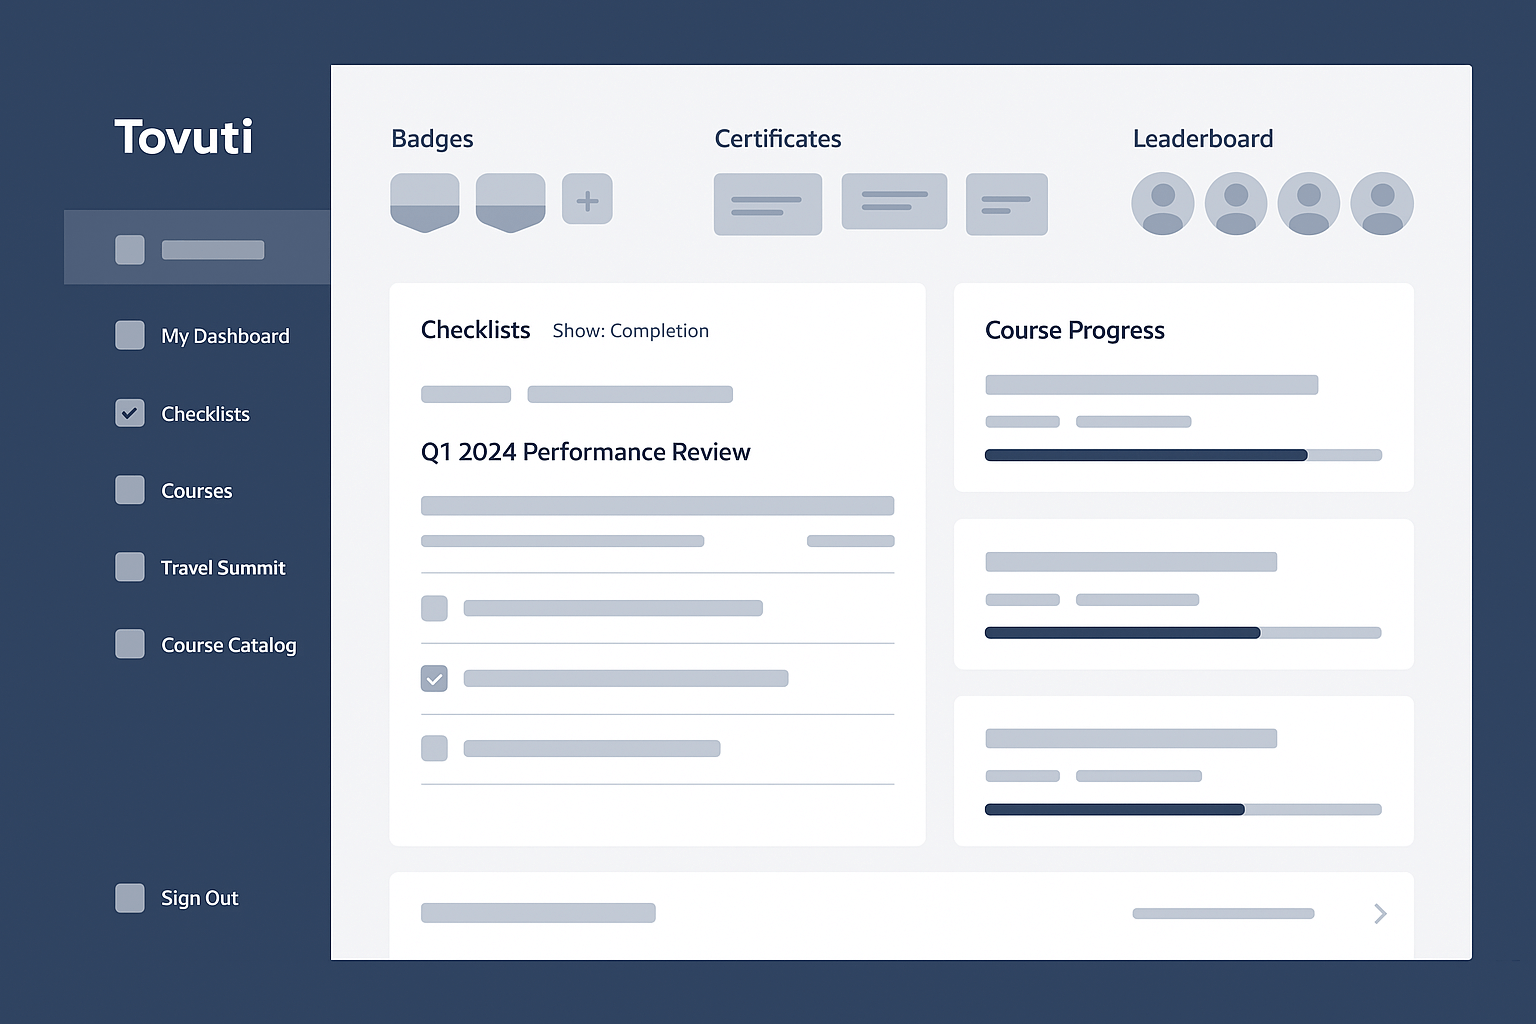Click the last leaderboard avatar

[1381, 204]
